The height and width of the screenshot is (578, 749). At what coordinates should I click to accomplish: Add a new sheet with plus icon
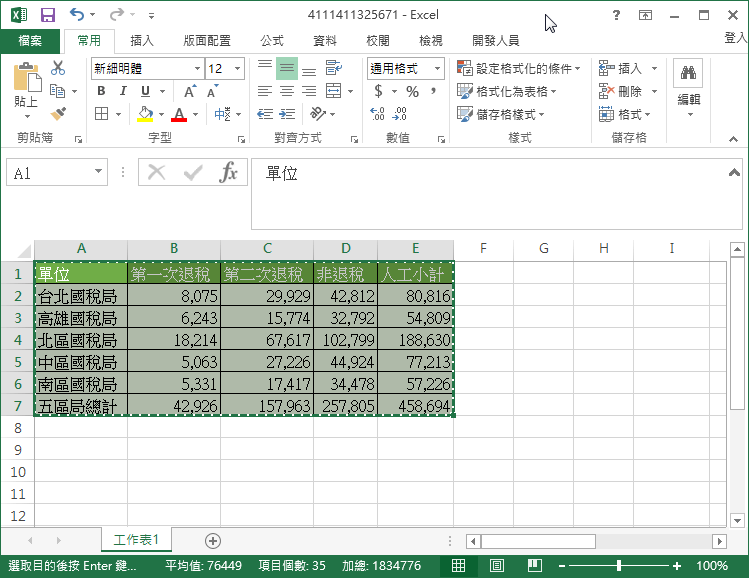213,541
